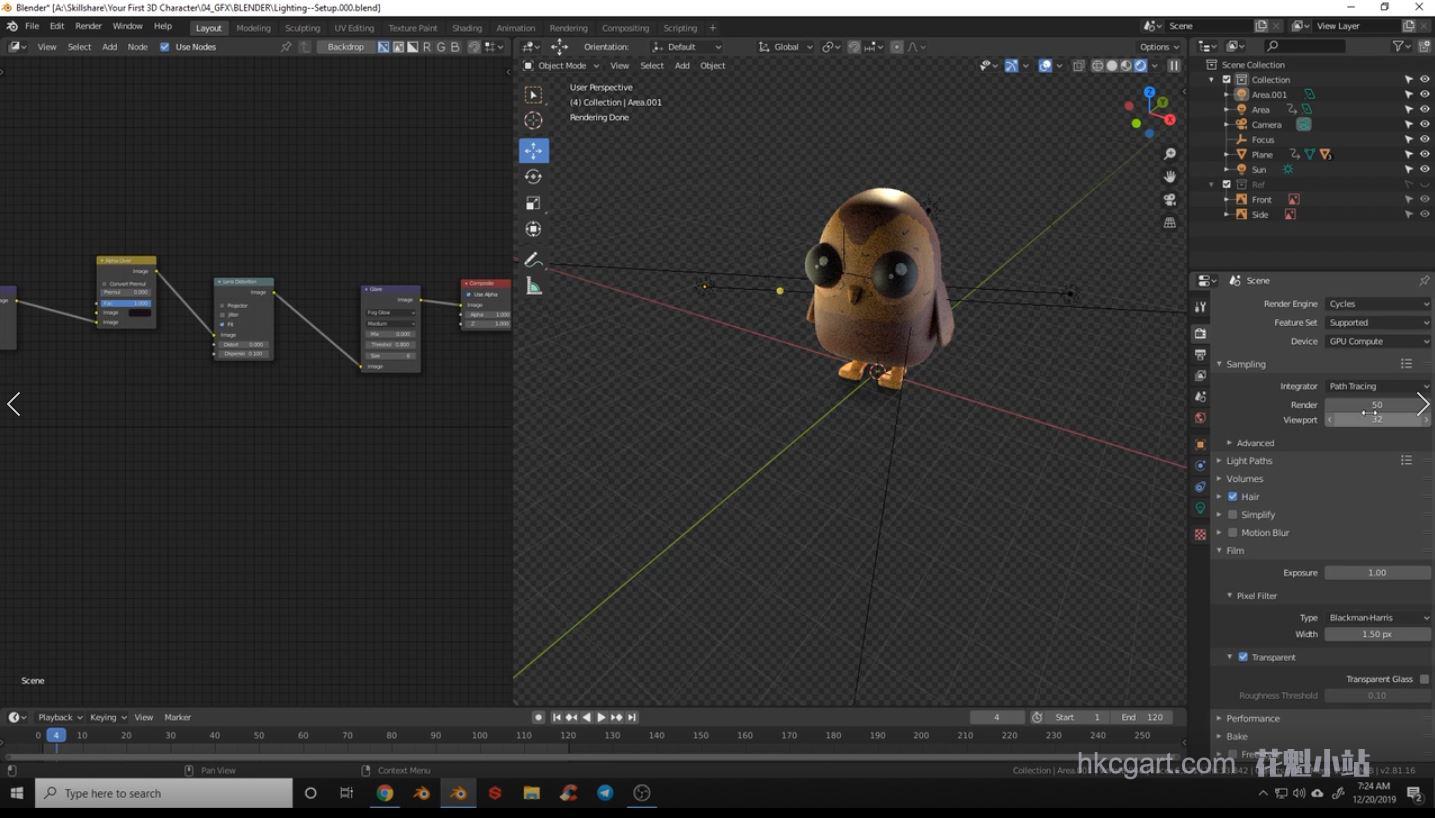Open the Pixel Filter Type dropdown
1435x818 pixels.
coord(1377,618)
